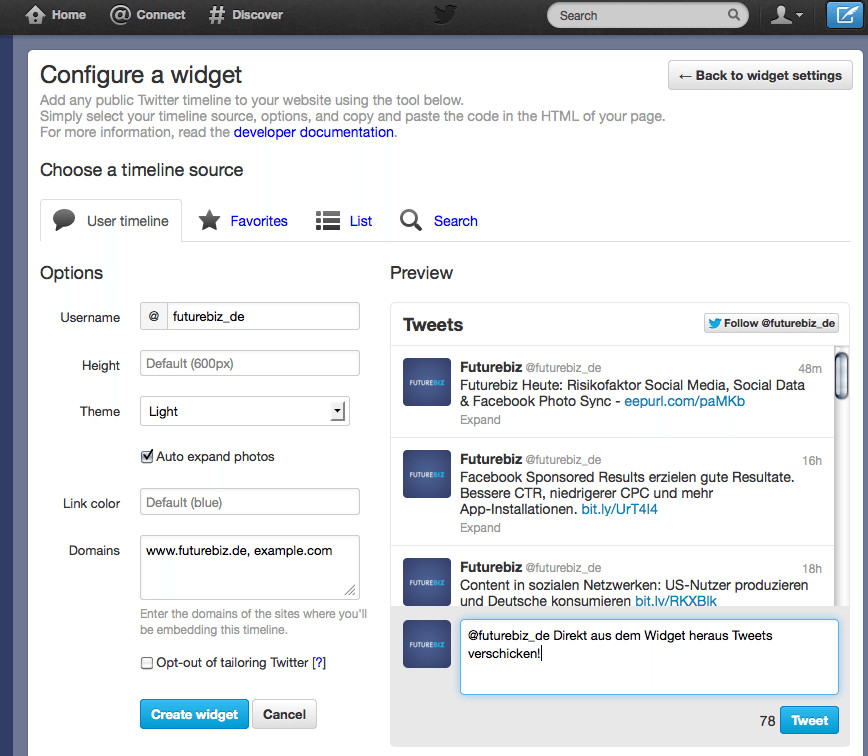Click the Domains text area
The width and height of the screenshot is (868, 756).
250,567
